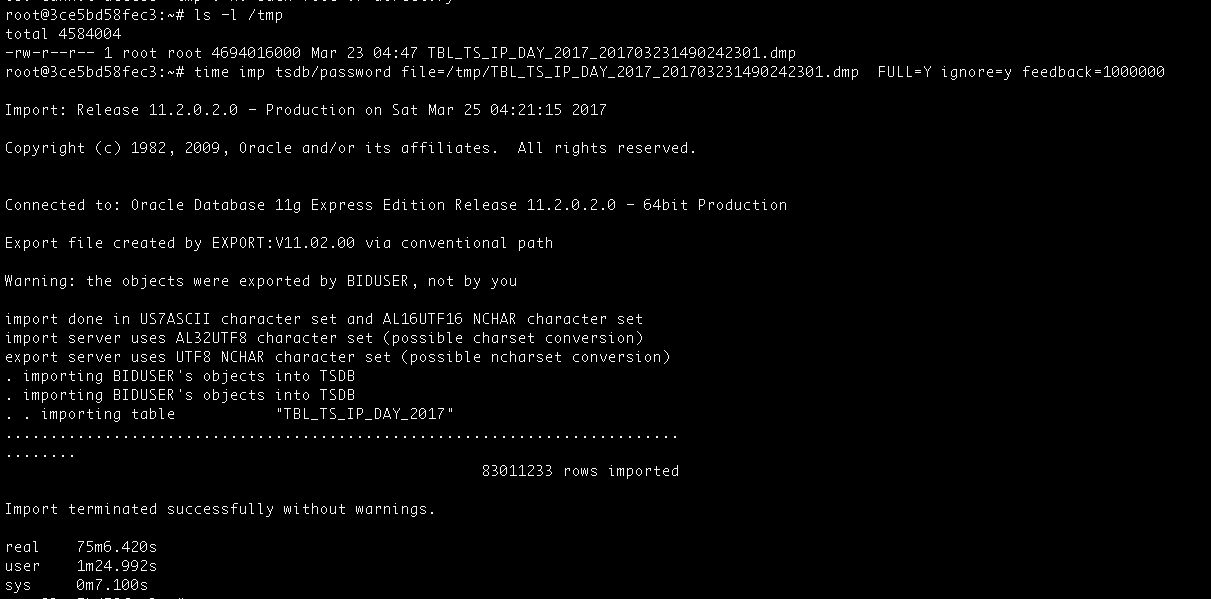This screenshot has height=599, width=1211.
Task: Click the 'real 75m6.420s' timing line
Action: coord(81,547)
